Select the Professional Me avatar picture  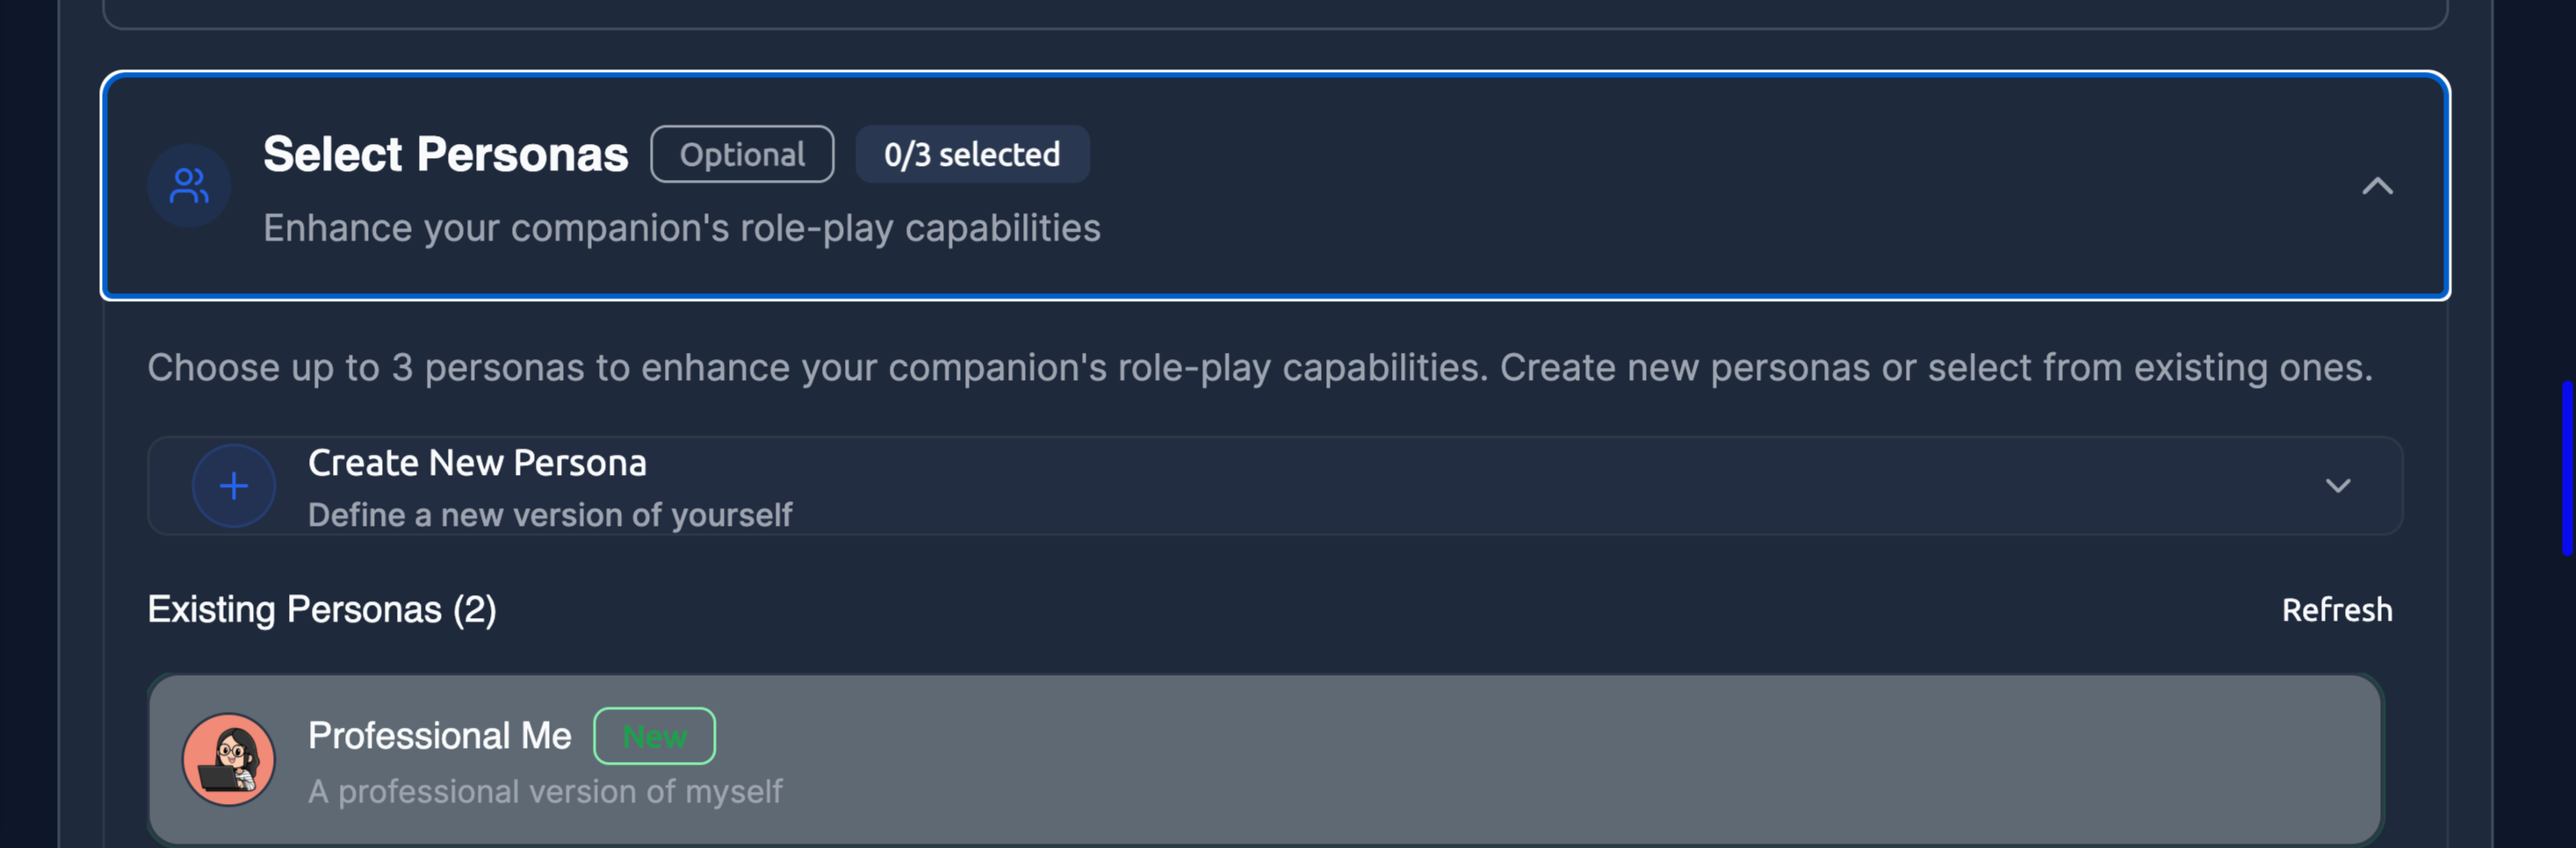[x=229, y=759]
